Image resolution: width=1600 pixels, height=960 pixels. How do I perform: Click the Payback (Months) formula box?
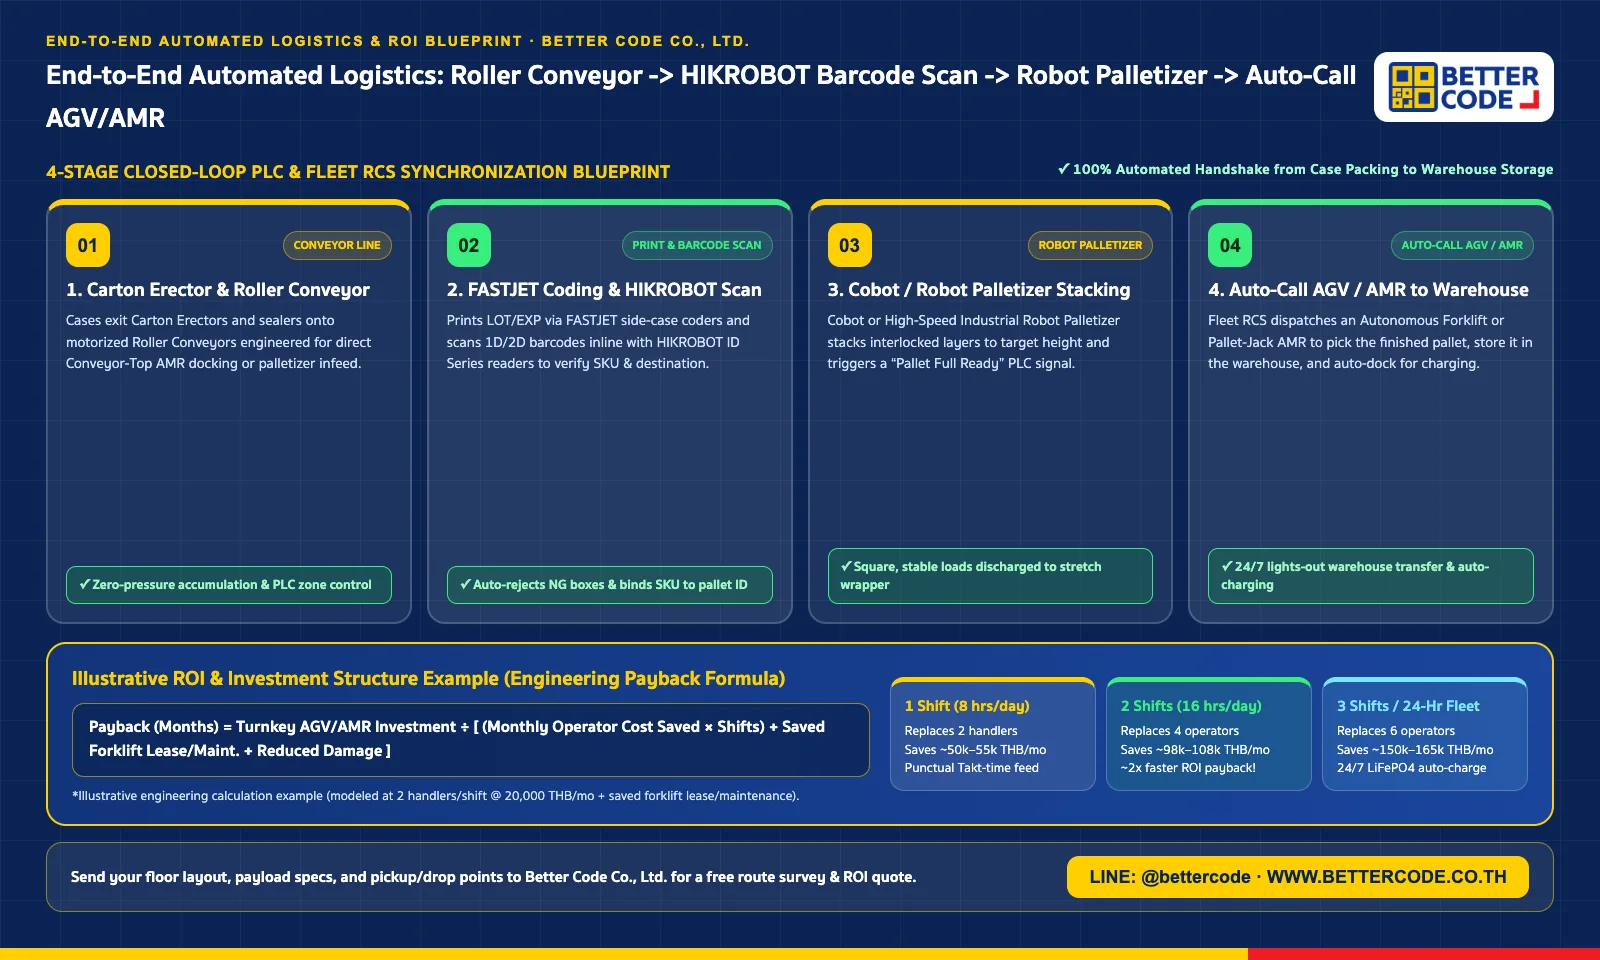[471, 740]
